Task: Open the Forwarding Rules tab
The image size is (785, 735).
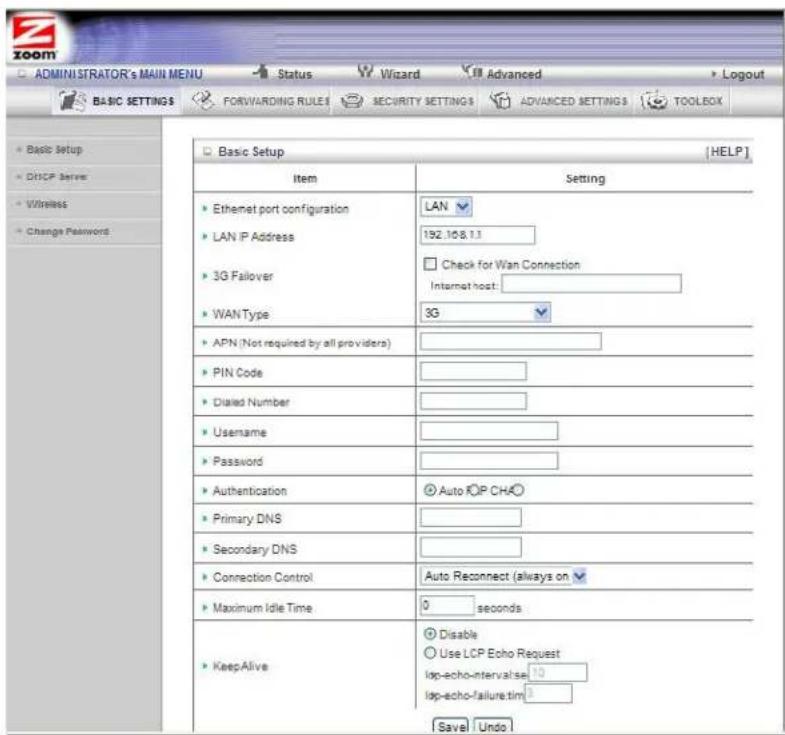Action: (276, 101)
